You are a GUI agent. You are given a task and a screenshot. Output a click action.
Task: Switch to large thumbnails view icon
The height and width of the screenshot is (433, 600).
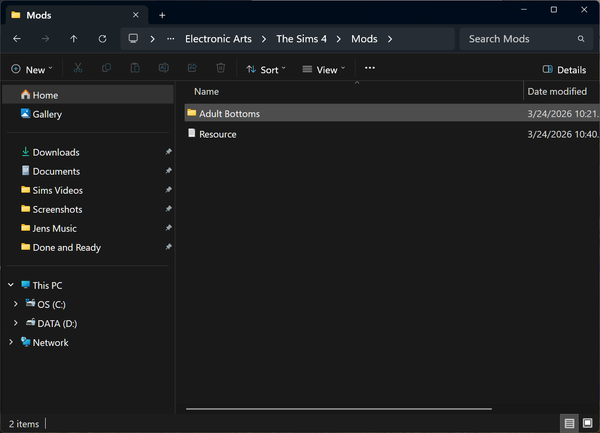(586, 423)
